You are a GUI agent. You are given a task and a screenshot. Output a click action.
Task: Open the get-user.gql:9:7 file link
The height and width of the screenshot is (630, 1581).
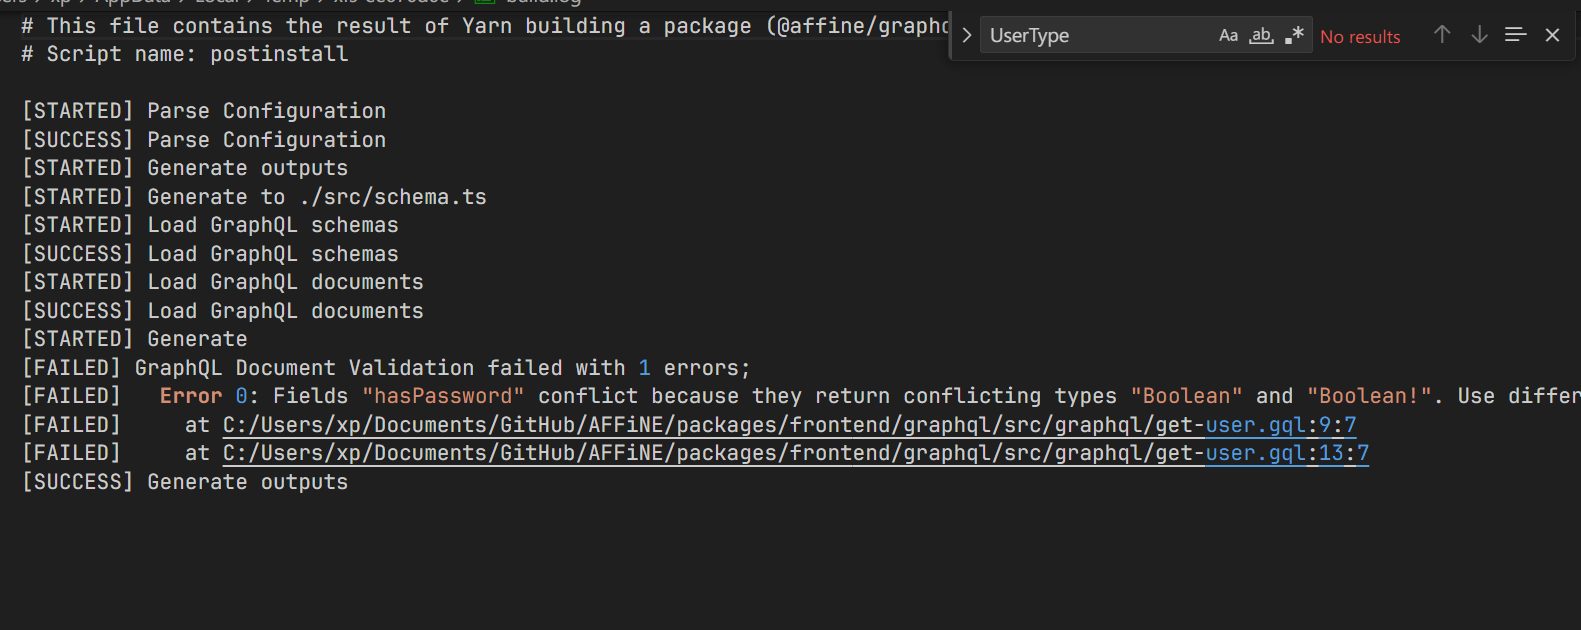789,425
